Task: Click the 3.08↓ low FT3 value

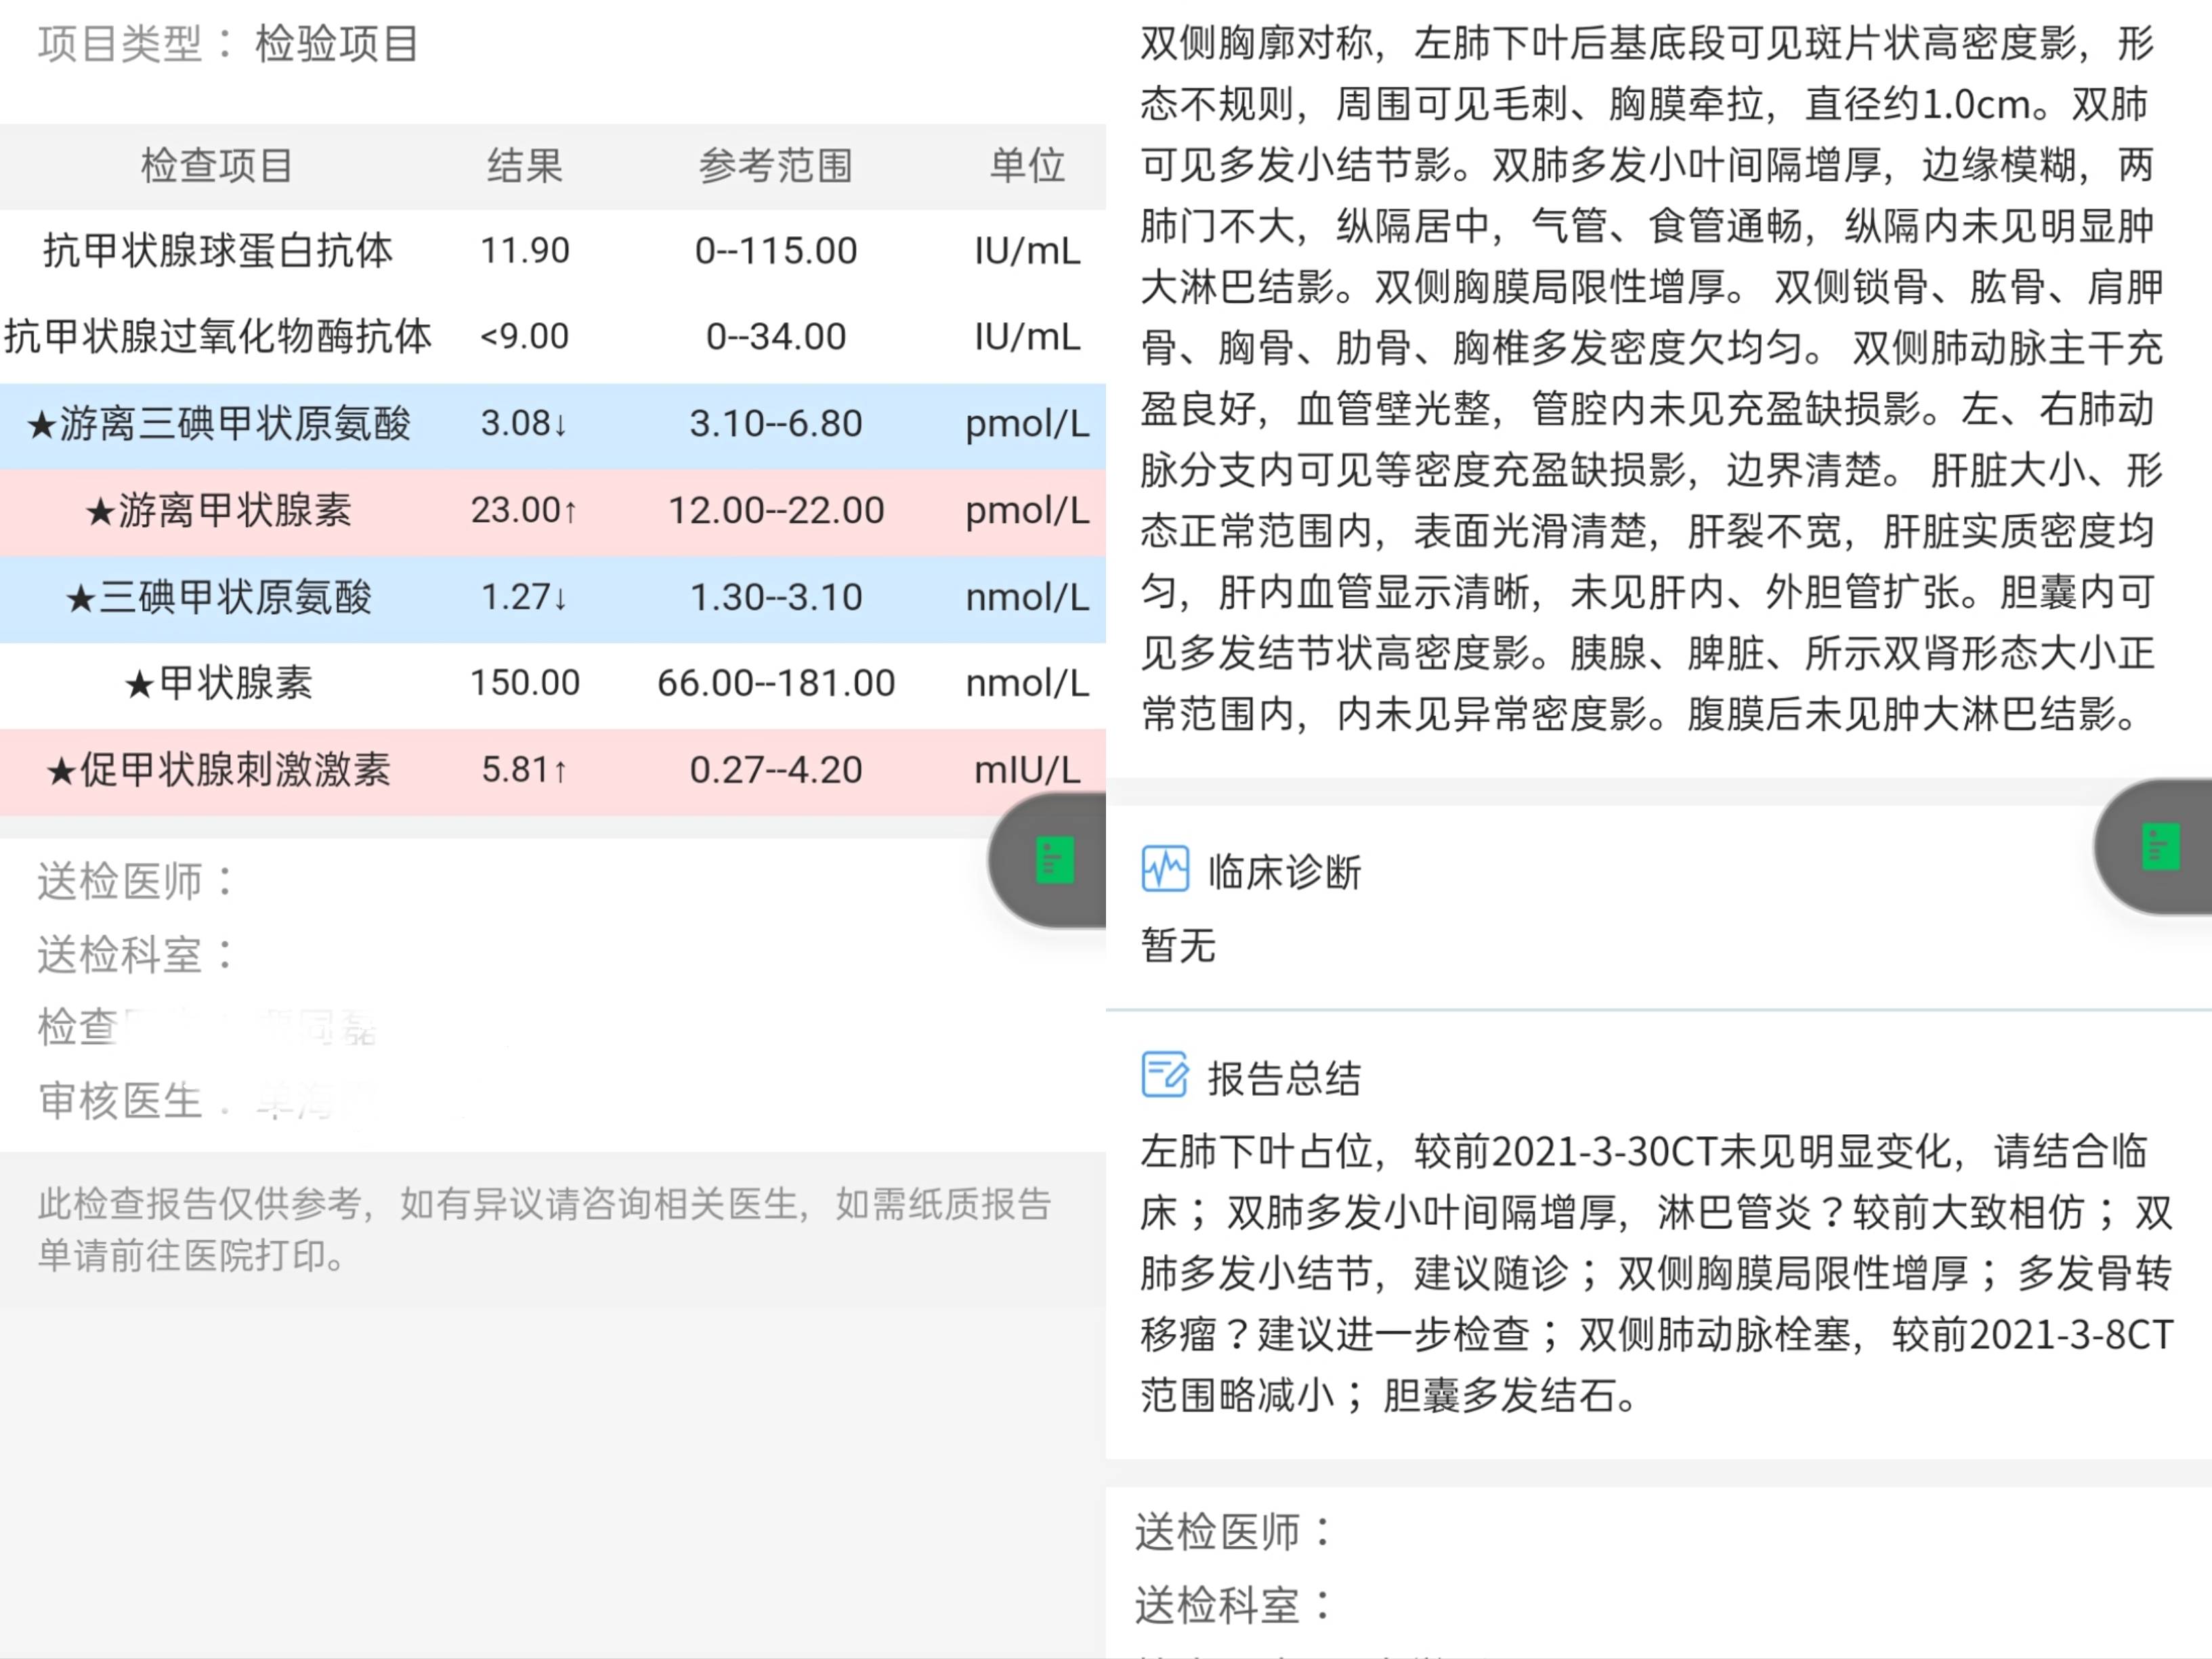Action: coord(524,424)
